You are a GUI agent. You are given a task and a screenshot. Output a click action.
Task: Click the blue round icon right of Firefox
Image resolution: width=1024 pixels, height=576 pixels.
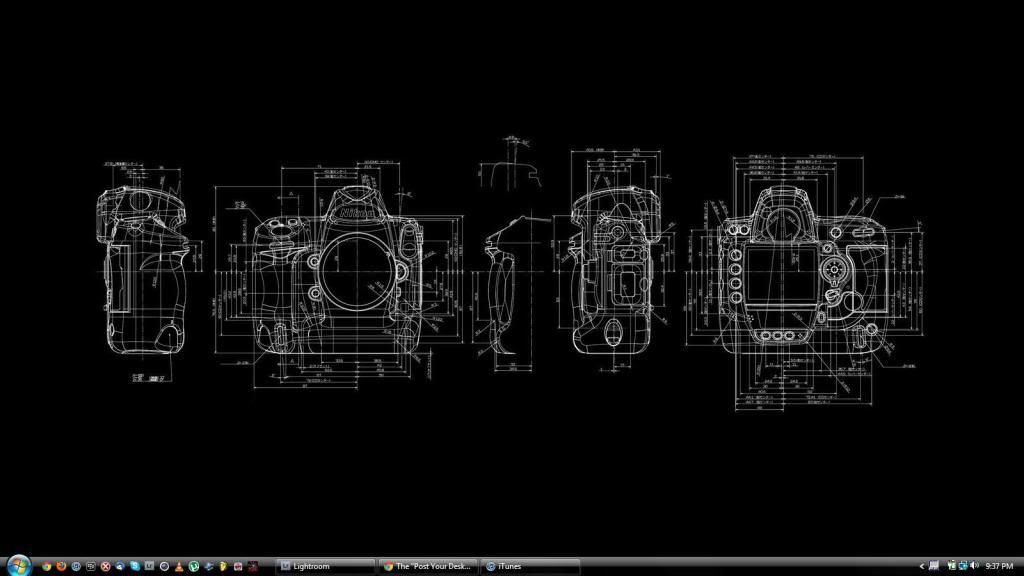tap(76, 566)
